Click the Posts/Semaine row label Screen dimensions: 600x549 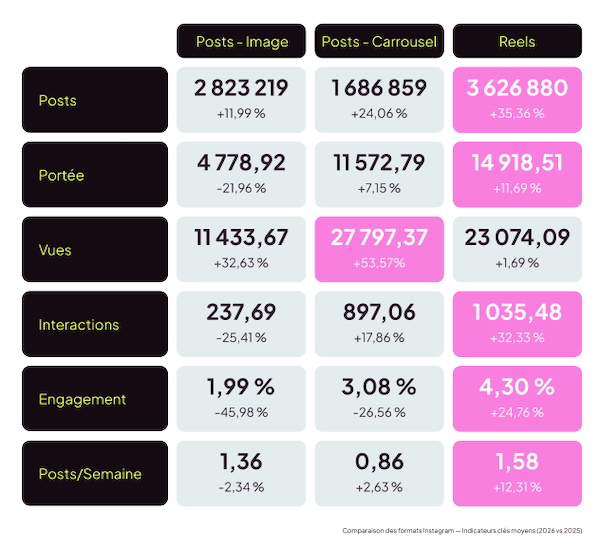pyautogui.click(x=95, y=473)
